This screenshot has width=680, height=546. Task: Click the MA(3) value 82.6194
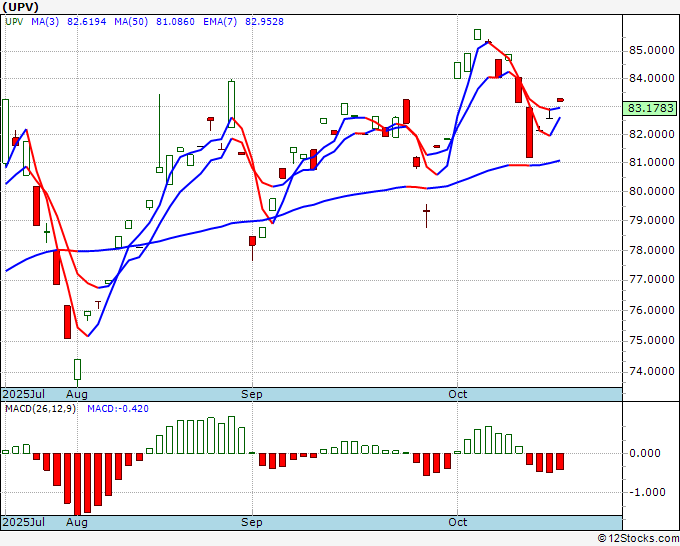(86, 22)
